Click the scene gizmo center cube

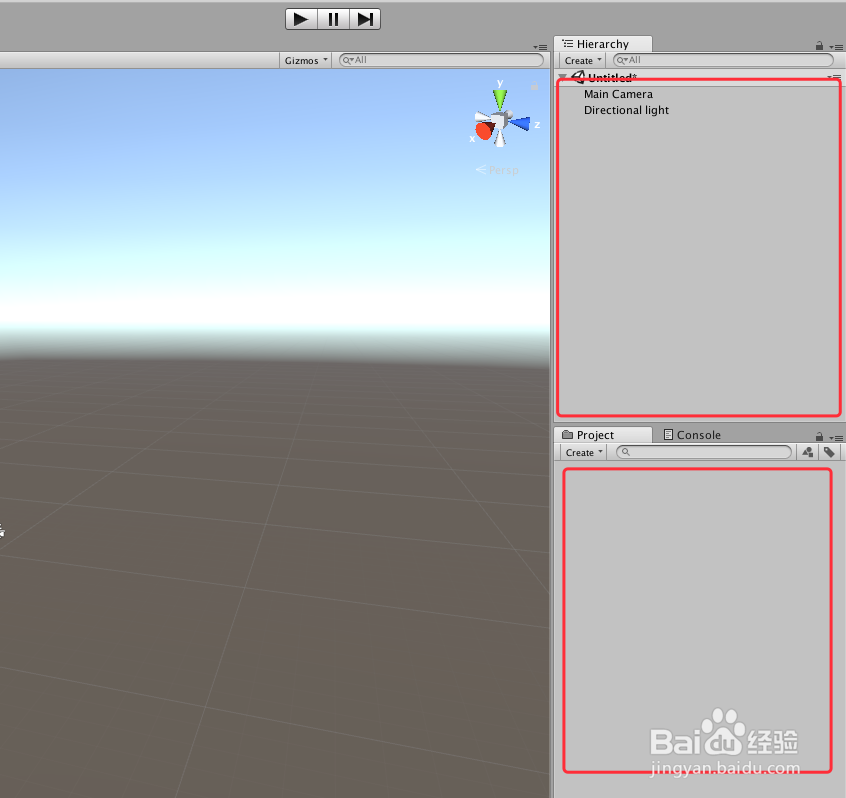point(497,120)
